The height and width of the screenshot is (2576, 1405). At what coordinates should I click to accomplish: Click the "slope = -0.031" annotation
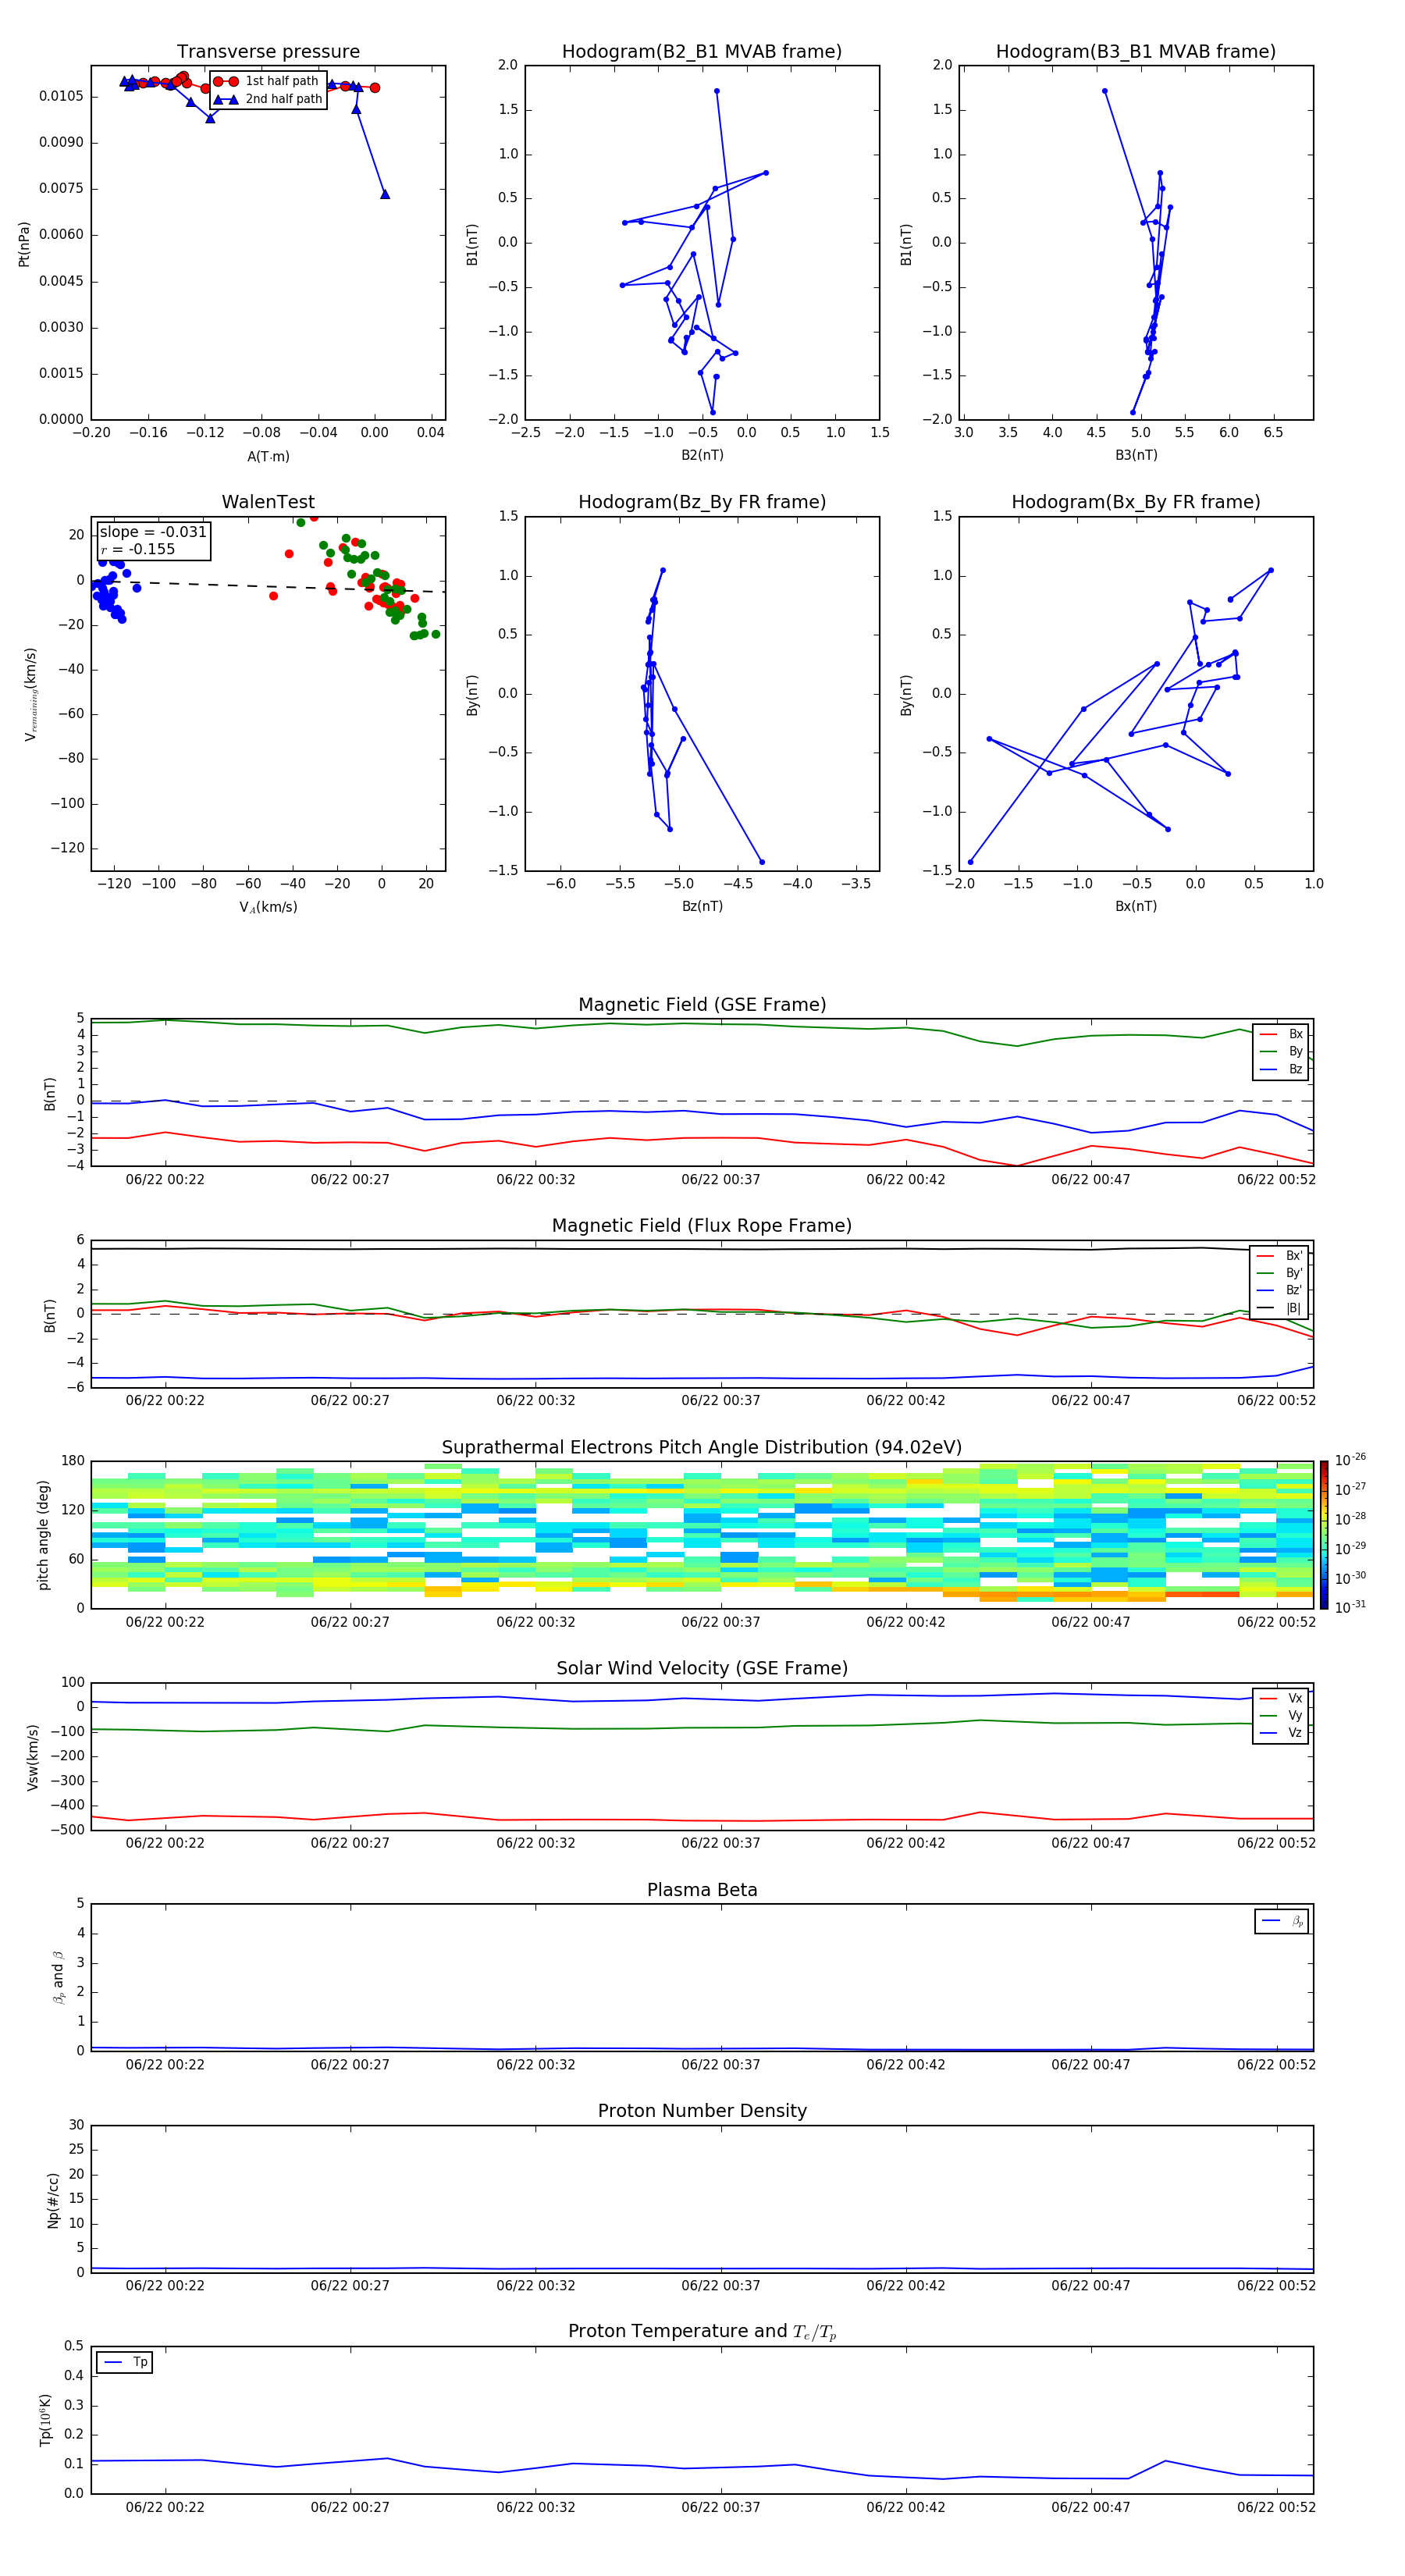coord(153,532)
